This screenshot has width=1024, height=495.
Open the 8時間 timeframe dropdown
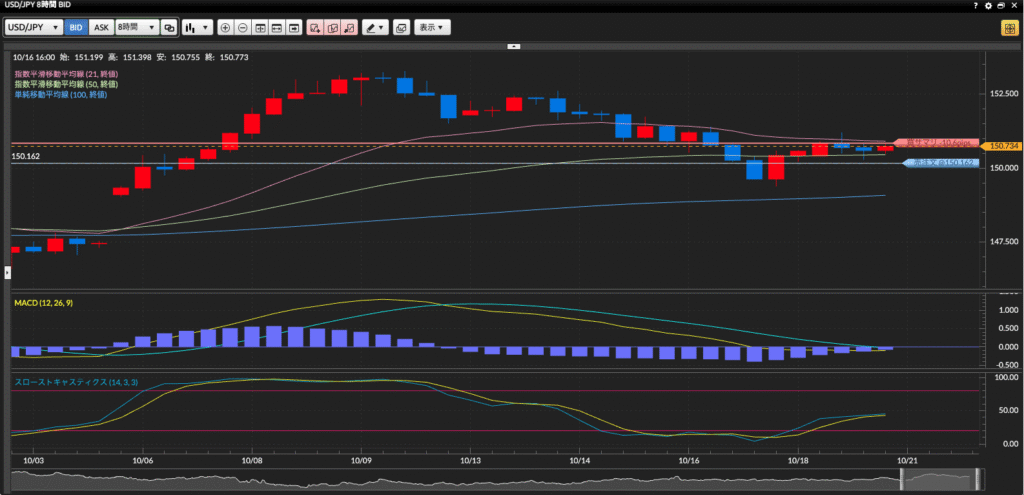pyautogui.click(x=136, y=27)
